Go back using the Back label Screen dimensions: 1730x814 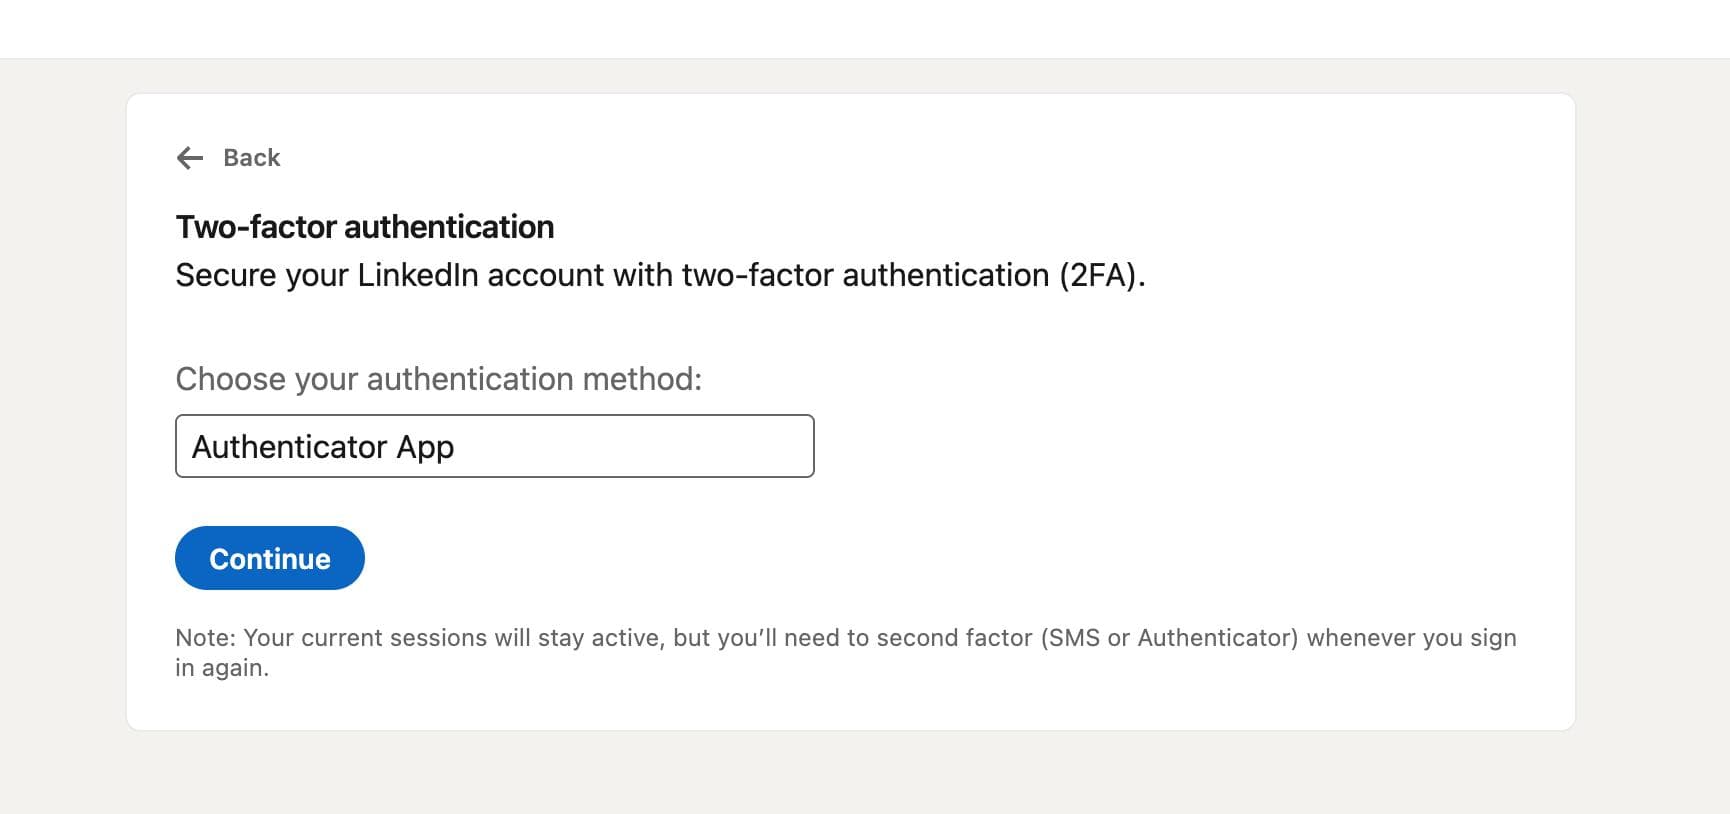point(251,158)
